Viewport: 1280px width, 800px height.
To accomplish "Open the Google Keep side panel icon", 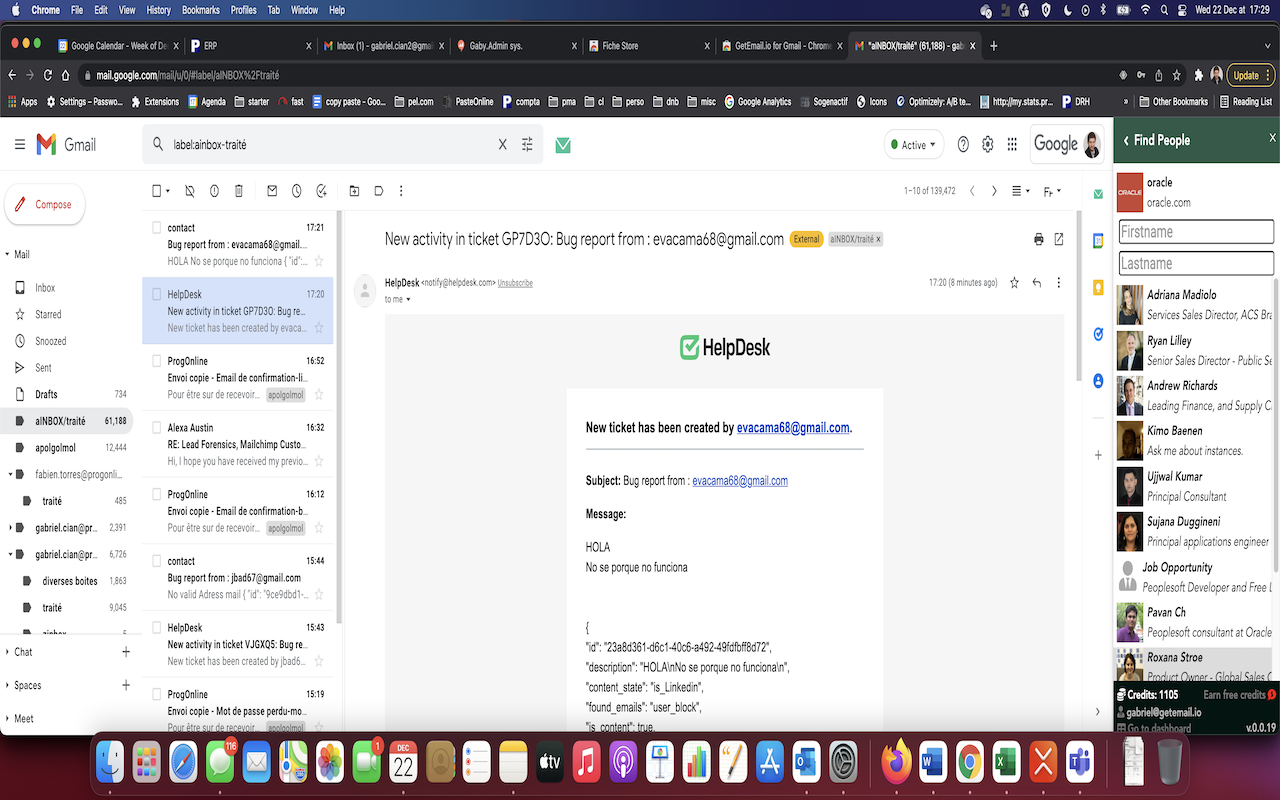I will pos(1098,287).
